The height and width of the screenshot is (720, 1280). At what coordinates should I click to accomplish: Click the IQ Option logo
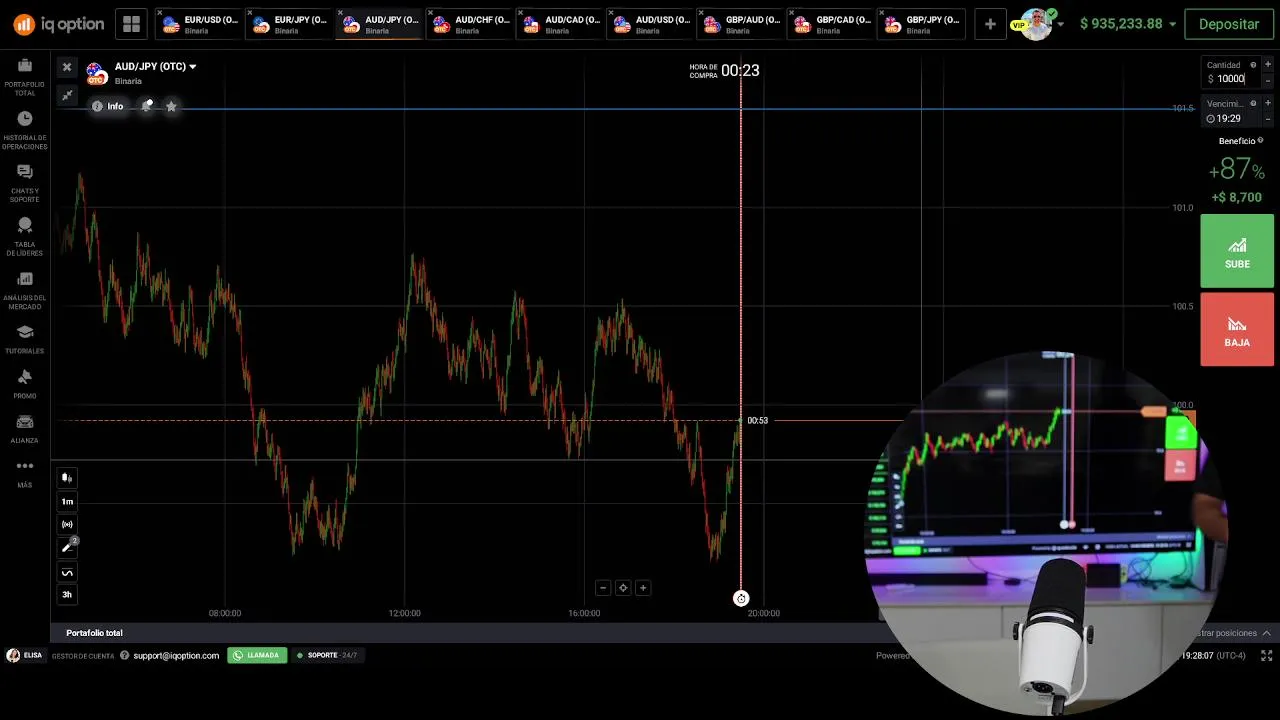coord(57,24)
